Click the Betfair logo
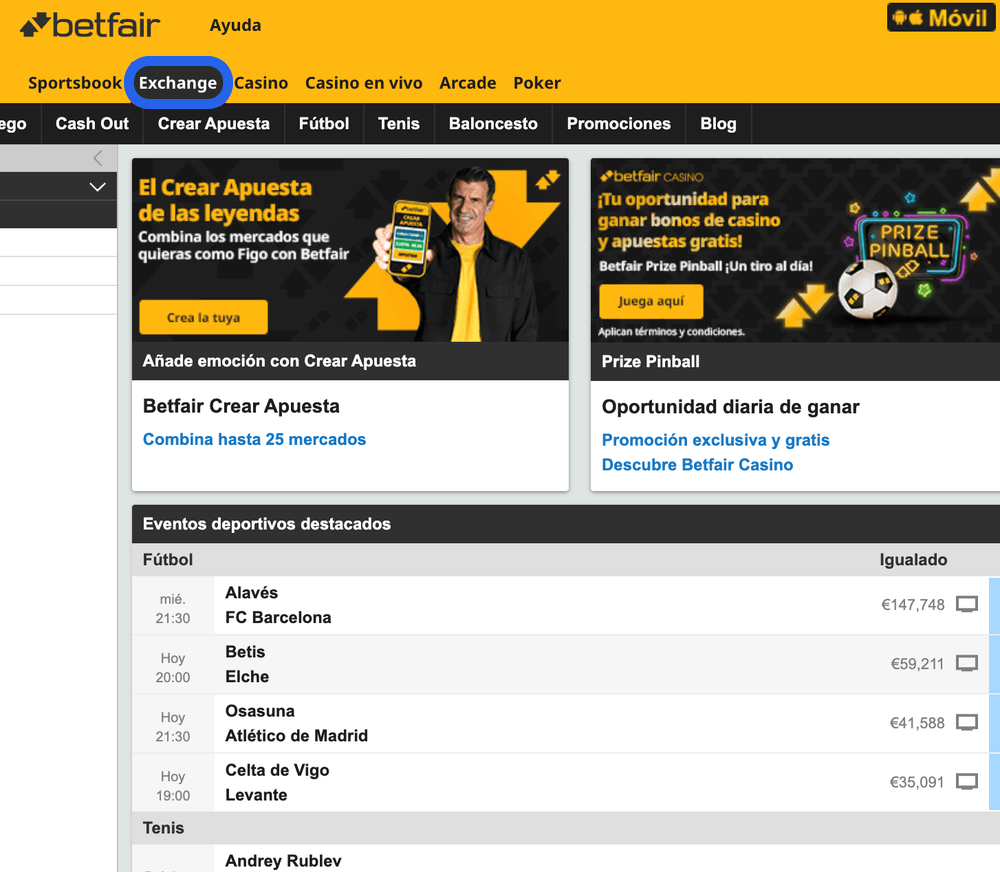1000x872 pixels. 90,25
